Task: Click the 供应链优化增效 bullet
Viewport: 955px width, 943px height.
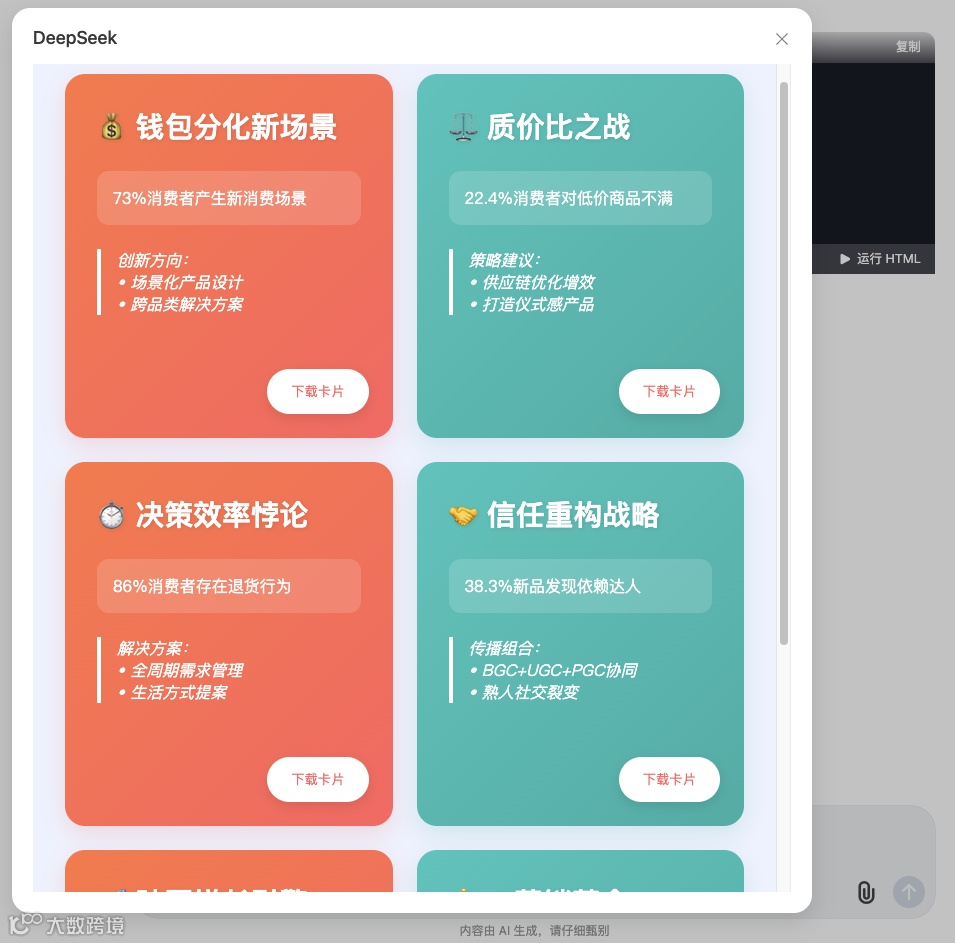Action: click(x=532, y=282)
